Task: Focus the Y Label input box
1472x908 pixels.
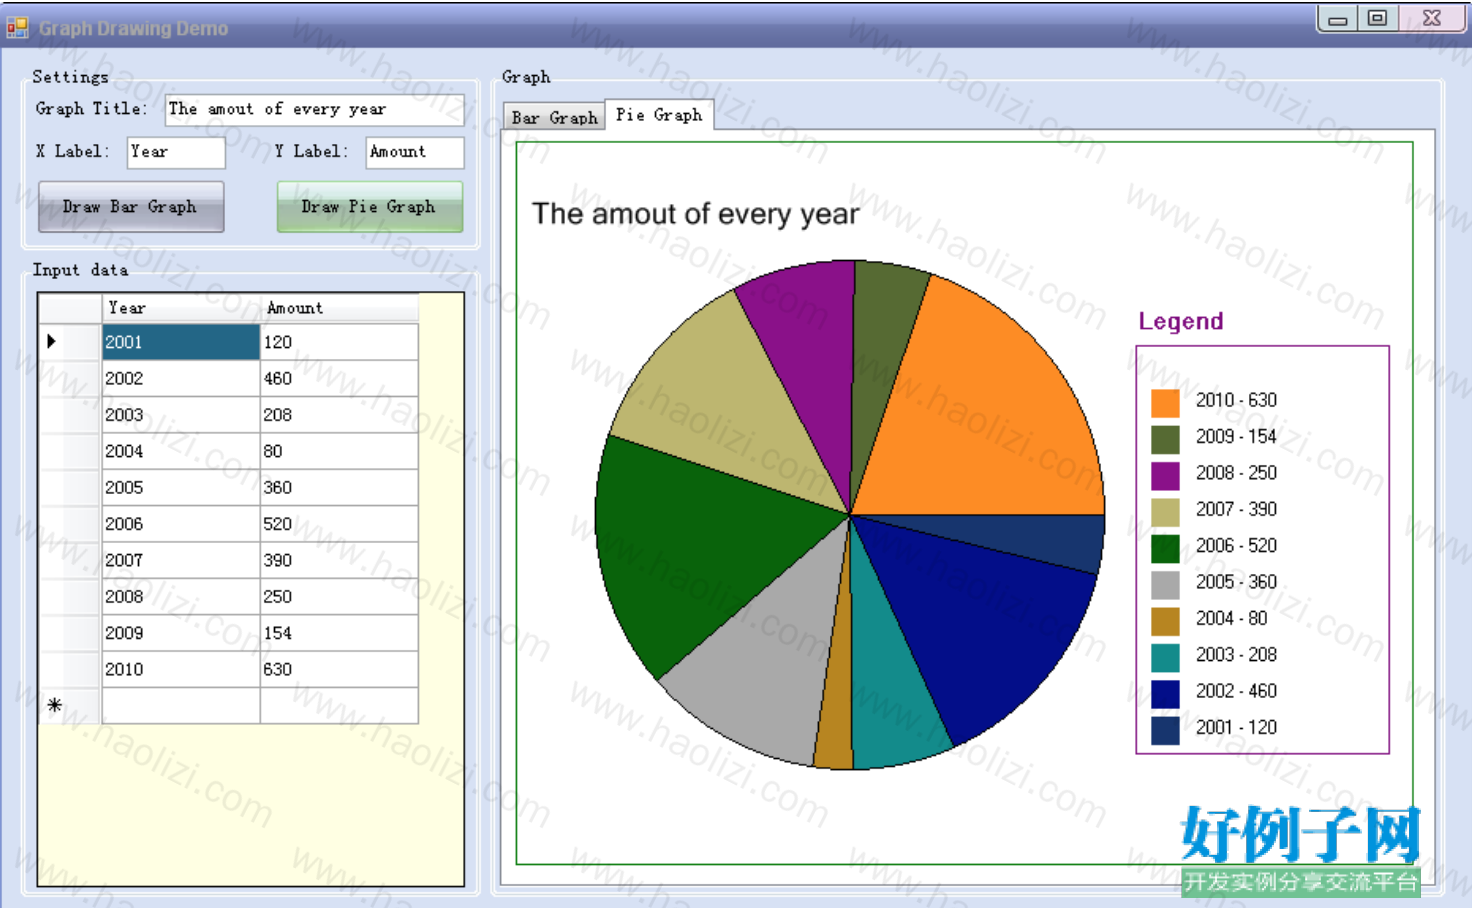Action: point(415,152)
